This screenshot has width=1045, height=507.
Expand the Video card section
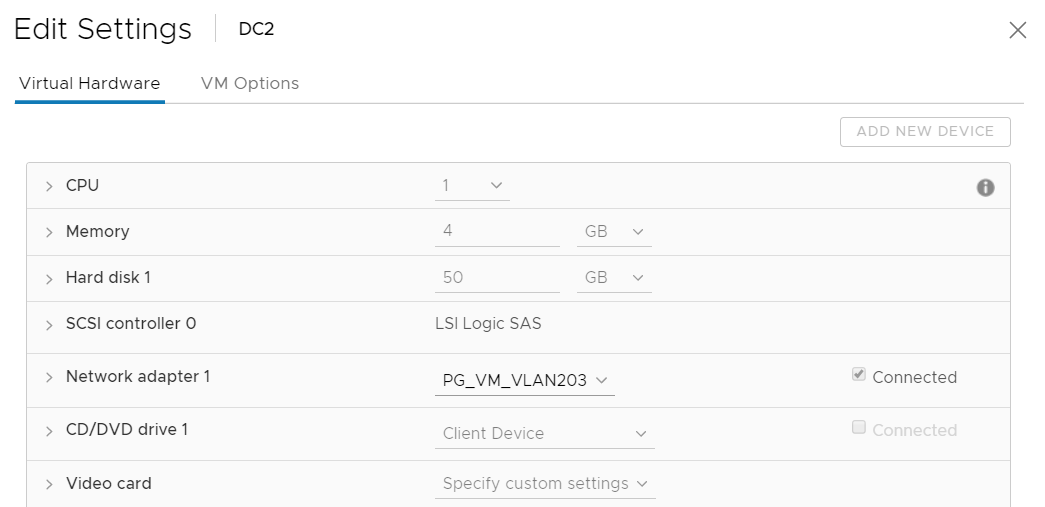pos(49,485)
